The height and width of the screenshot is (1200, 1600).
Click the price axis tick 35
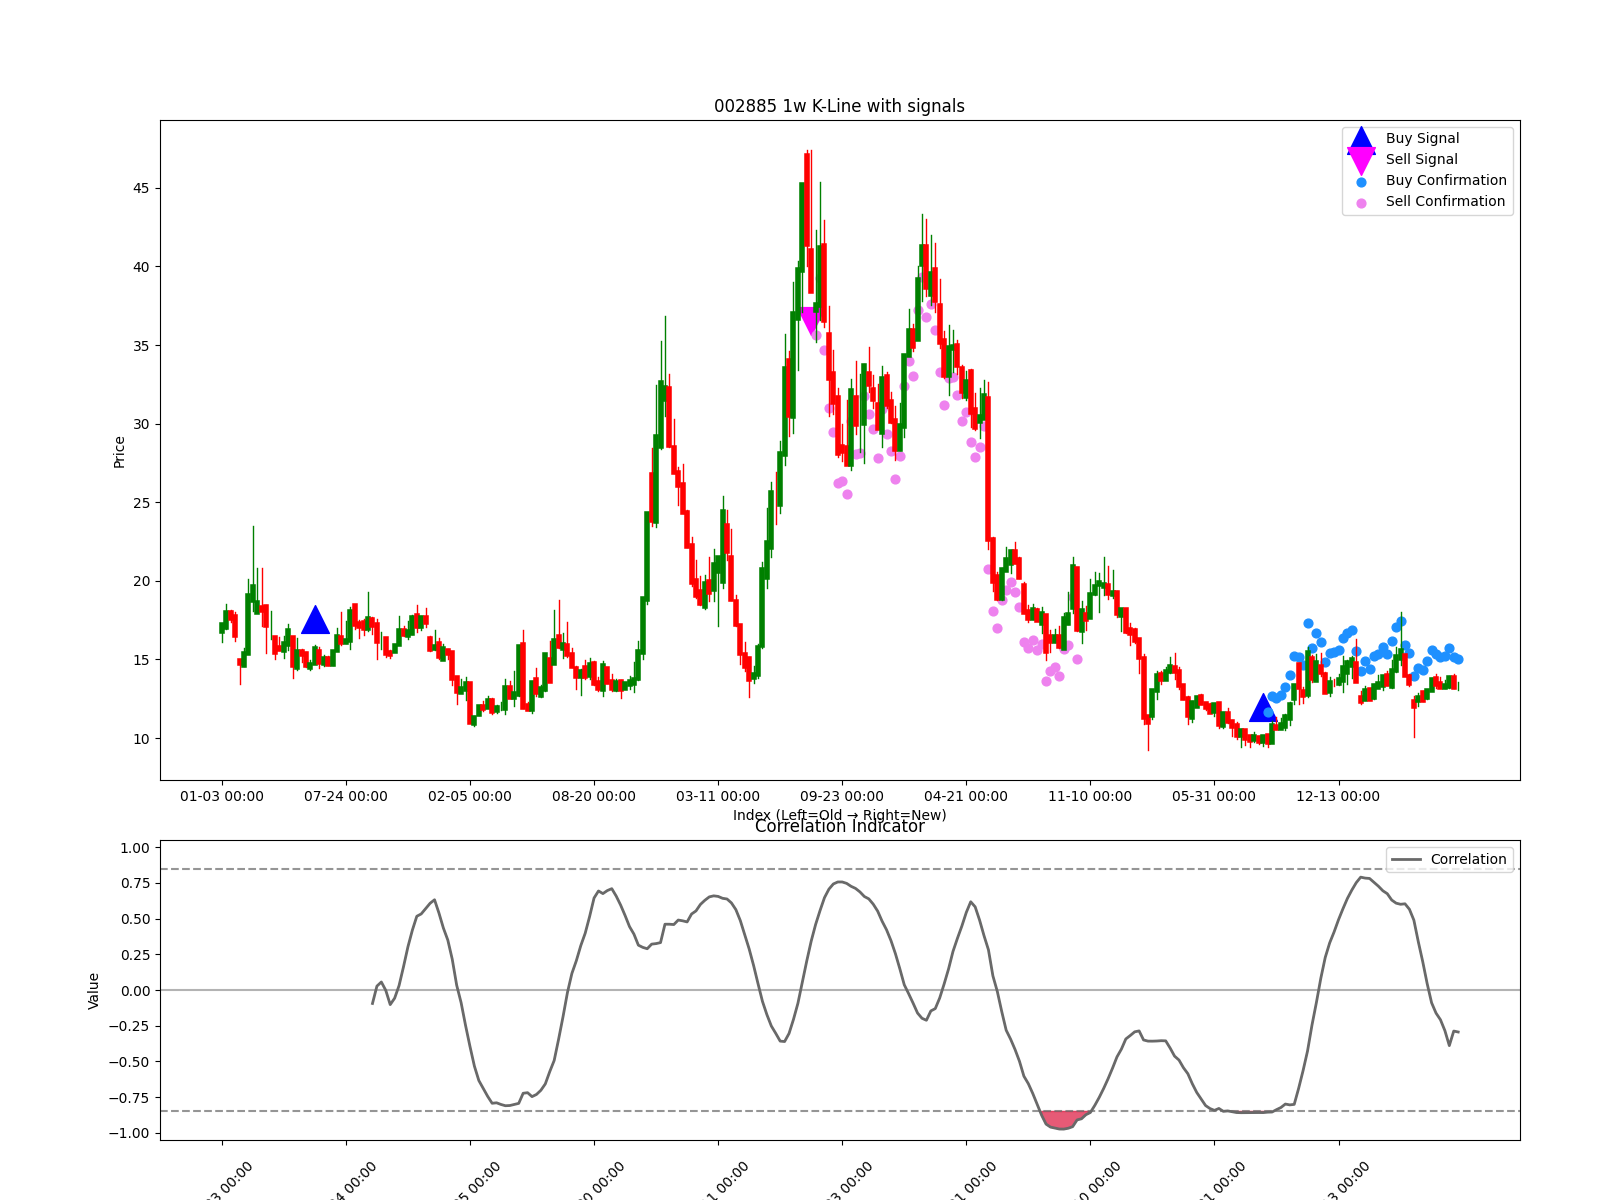(x=140, y=346)
